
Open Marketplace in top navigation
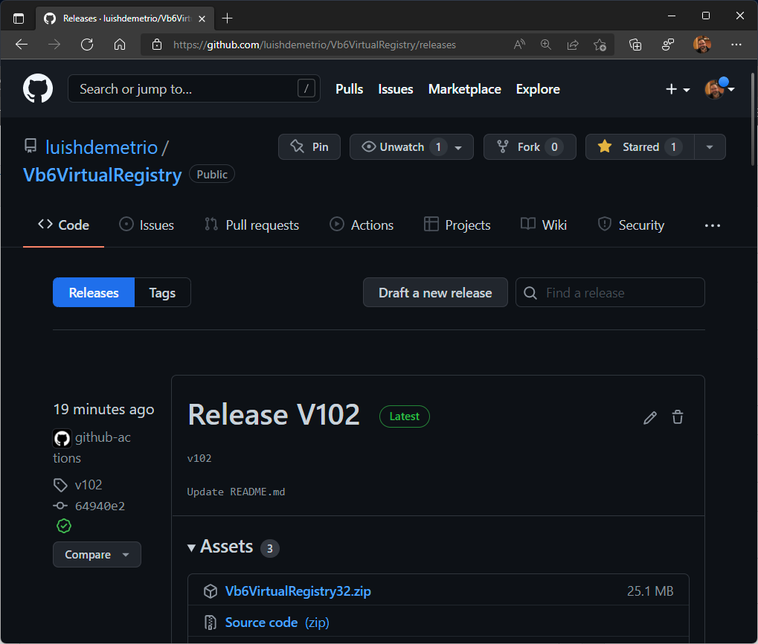pos(465,89)
